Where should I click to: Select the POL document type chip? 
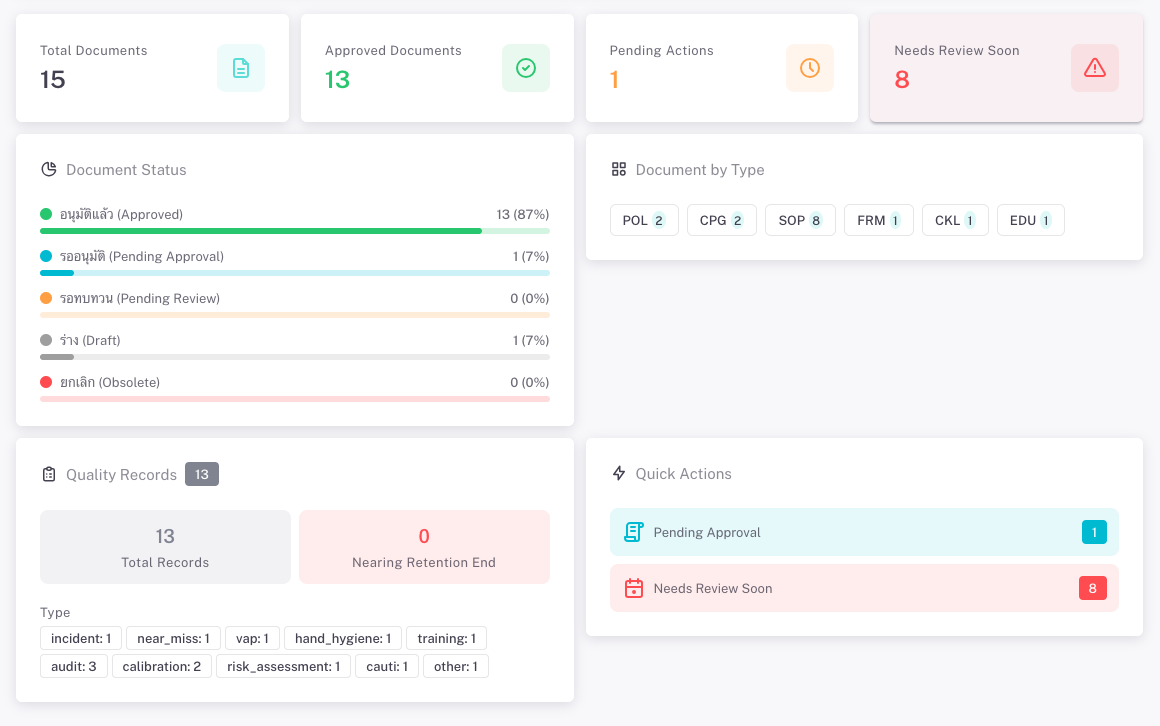[x=644, y=220]
